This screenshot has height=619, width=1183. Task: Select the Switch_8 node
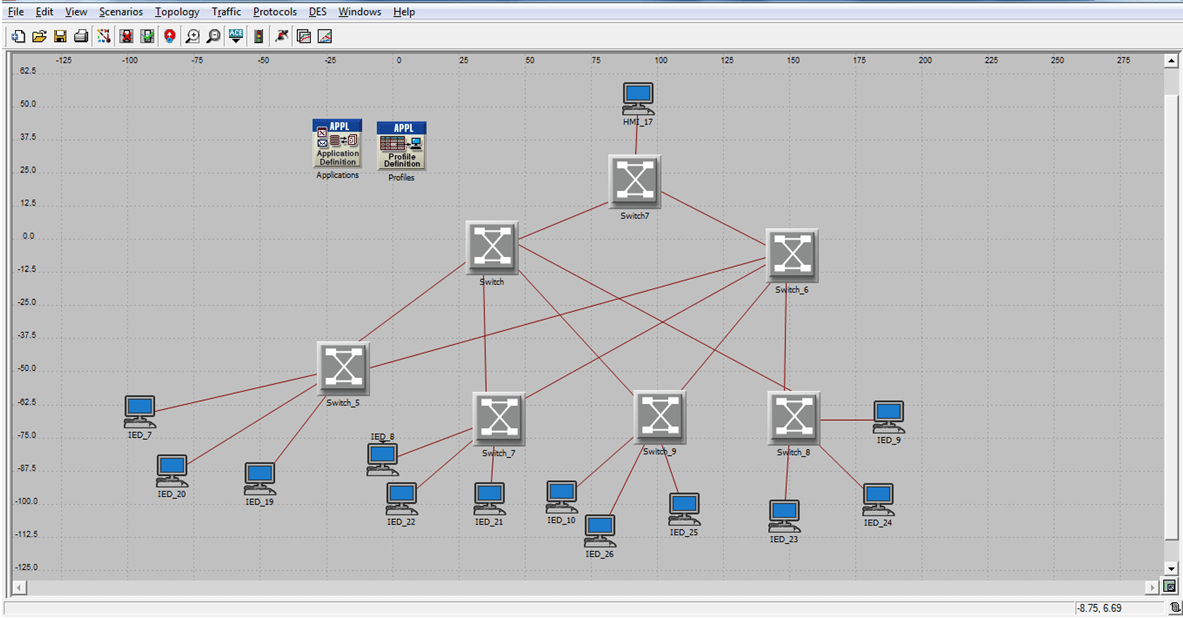click(x=794, y=418)
